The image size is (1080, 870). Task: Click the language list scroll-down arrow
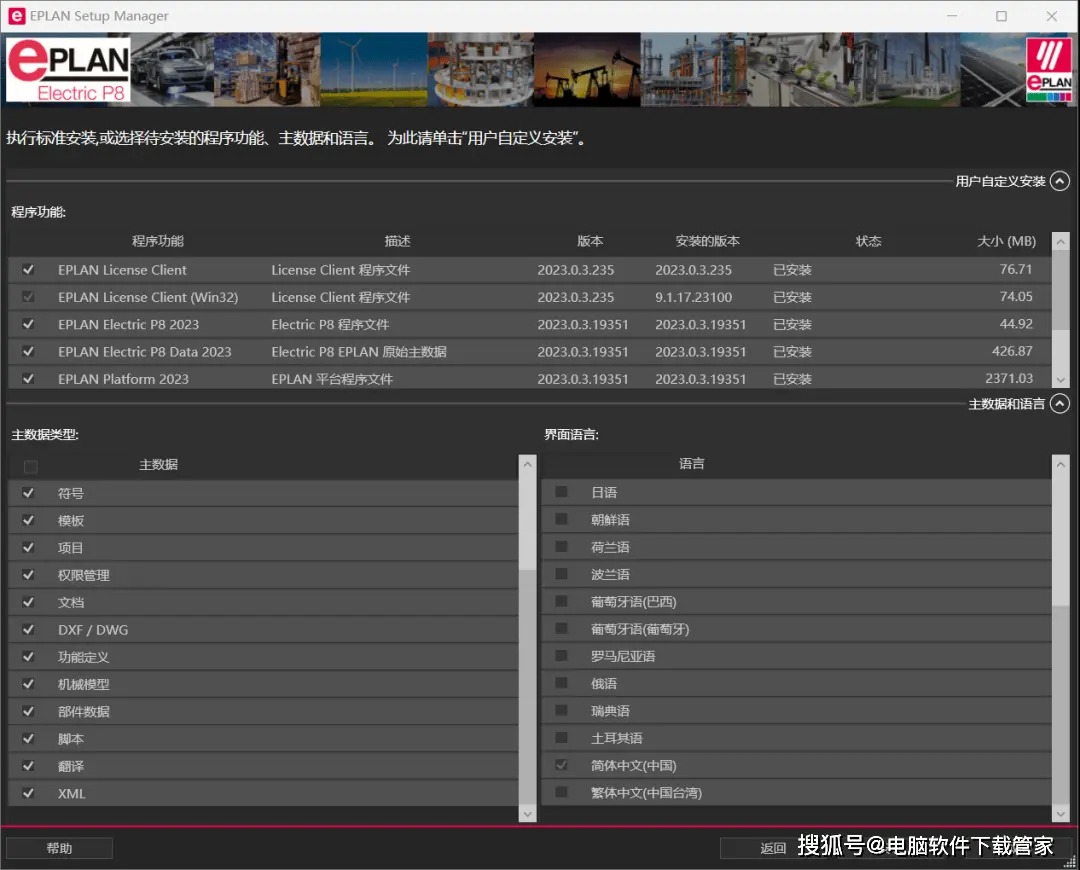[1061, 814]
